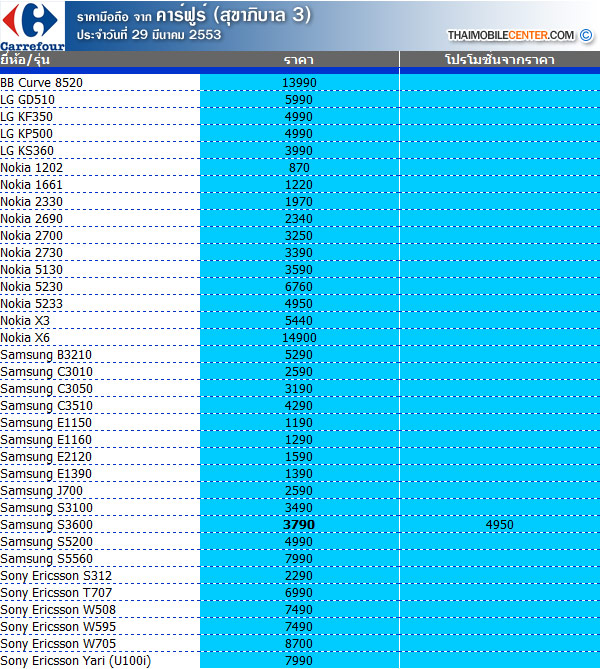600x669 pixels.
Task: Select Samsung C3050 model name
Action: (47, 389)
